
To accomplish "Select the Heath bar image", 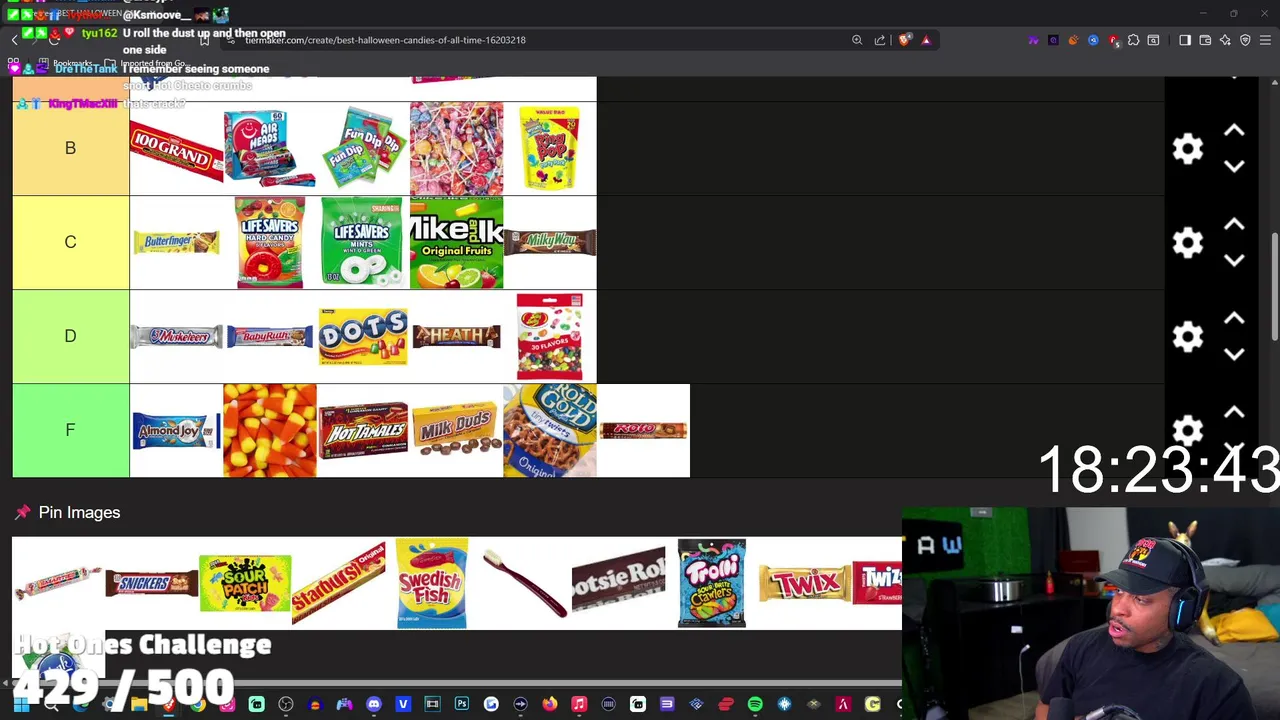I will tap(456, 337).
